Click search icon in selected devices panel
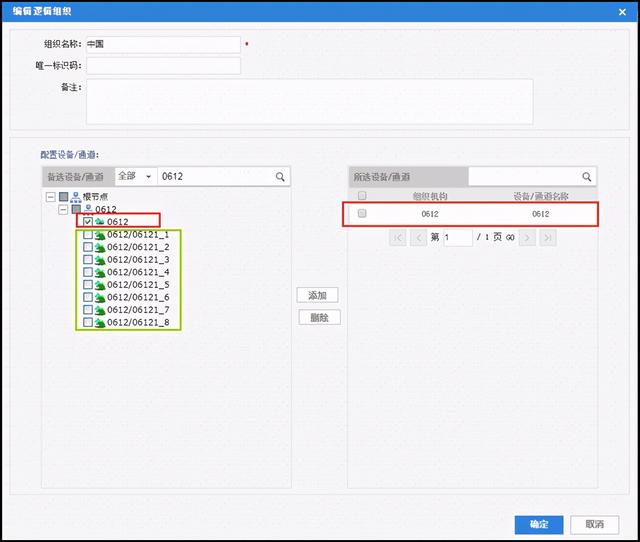Screen dimensions: 640x542 [x=587, y=177]
